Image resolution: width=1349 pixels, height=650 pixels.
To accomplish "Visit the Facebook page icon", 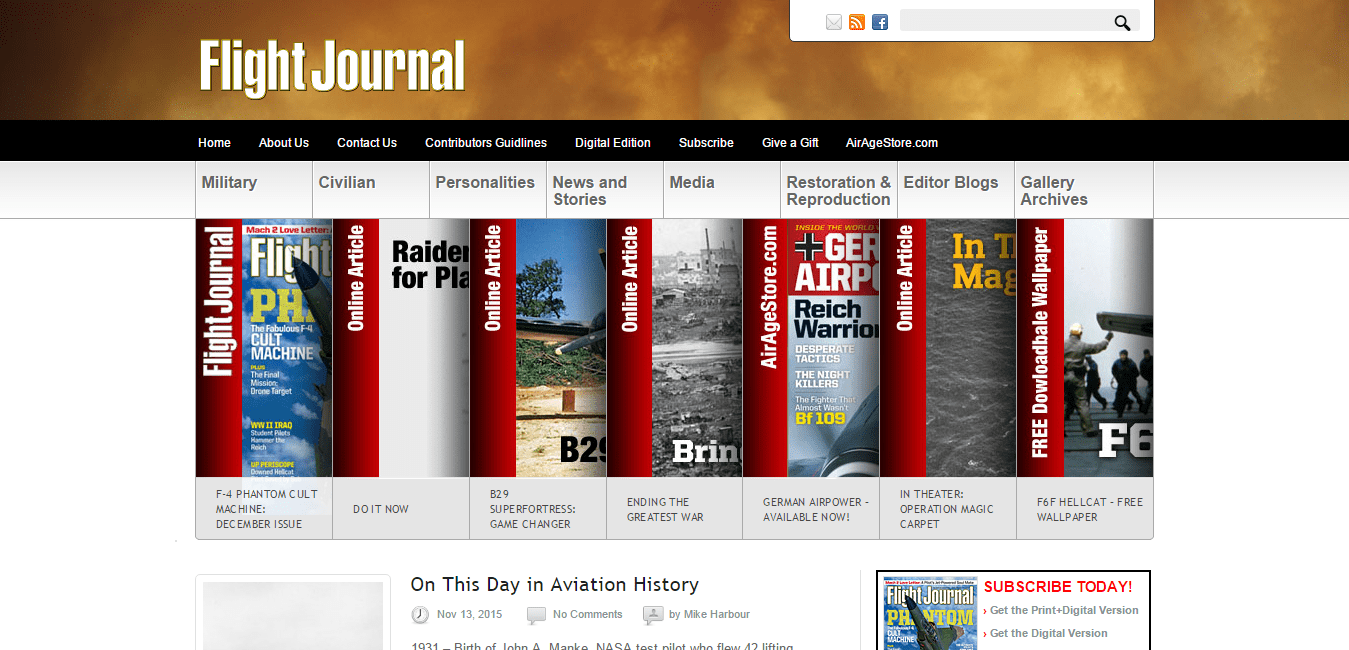I will [880, 22].
